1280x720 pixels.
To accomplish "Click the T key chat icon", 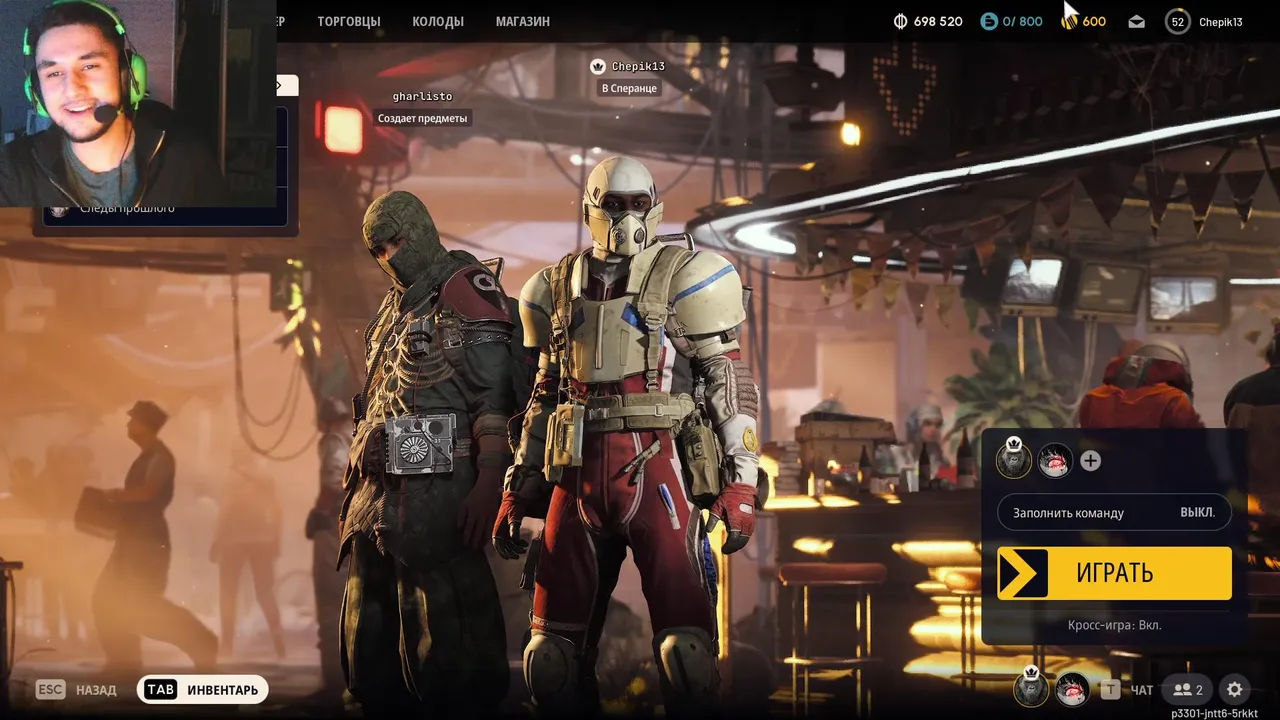I will point(1110,689).
